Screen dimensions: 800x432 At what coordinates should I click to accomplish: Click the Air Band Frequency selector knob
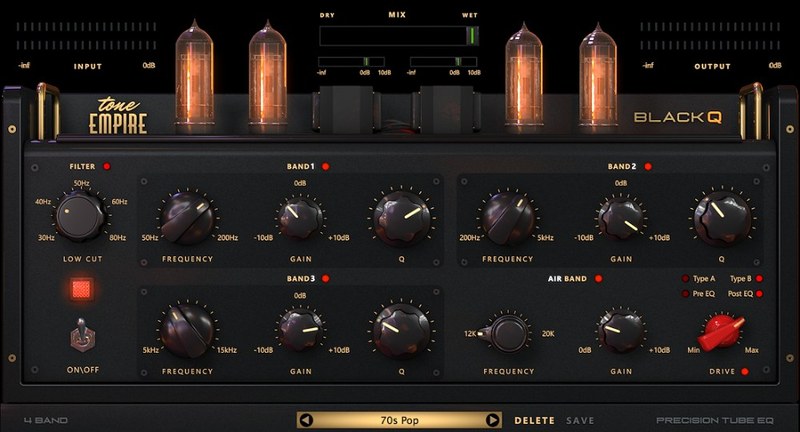click(x=508, y=334)
